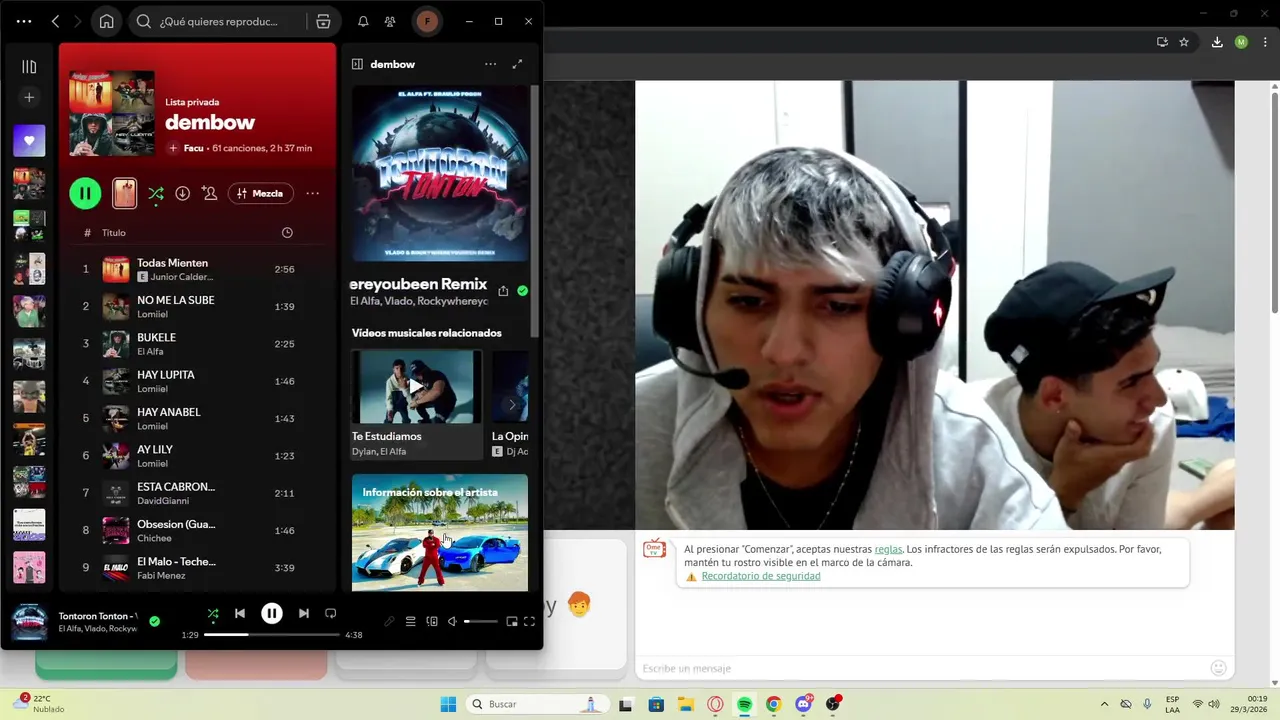This screenshot has height=720, width=1280.
Task: Click Now Playing panel scrollbar
Action: (x=534, y=210)
